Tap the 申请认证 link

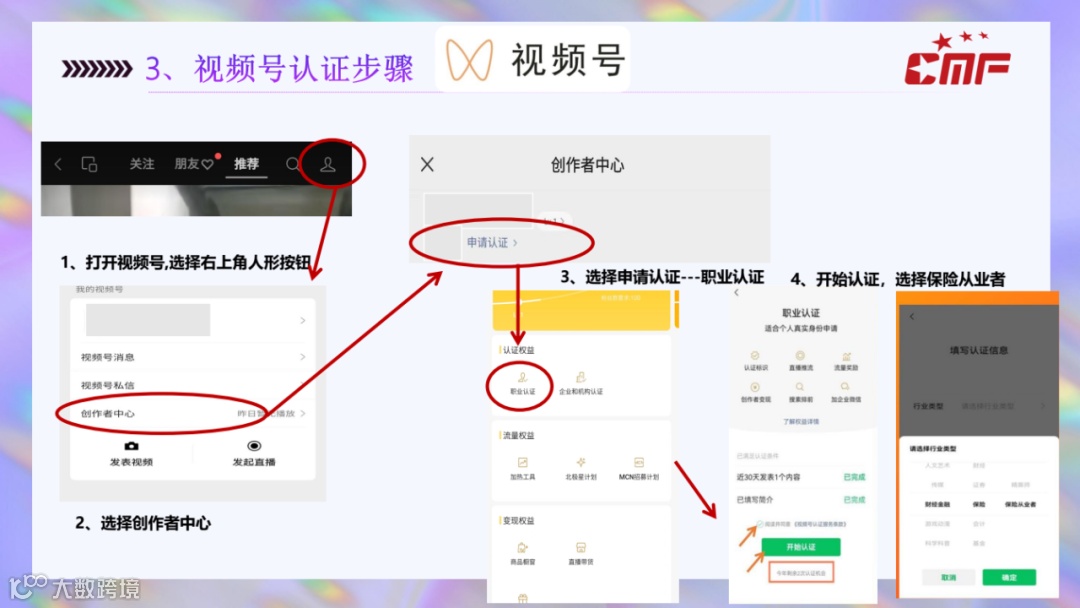(x=492, y=242)
